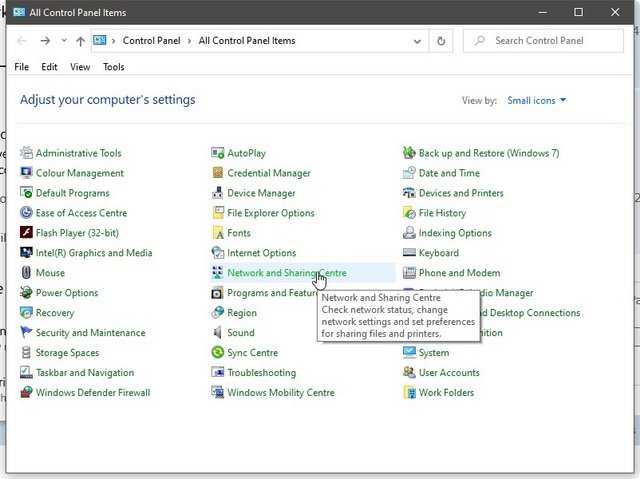The image size is (640, 479).
Task: Open the Edit menu
Action: tap(49, 67)
